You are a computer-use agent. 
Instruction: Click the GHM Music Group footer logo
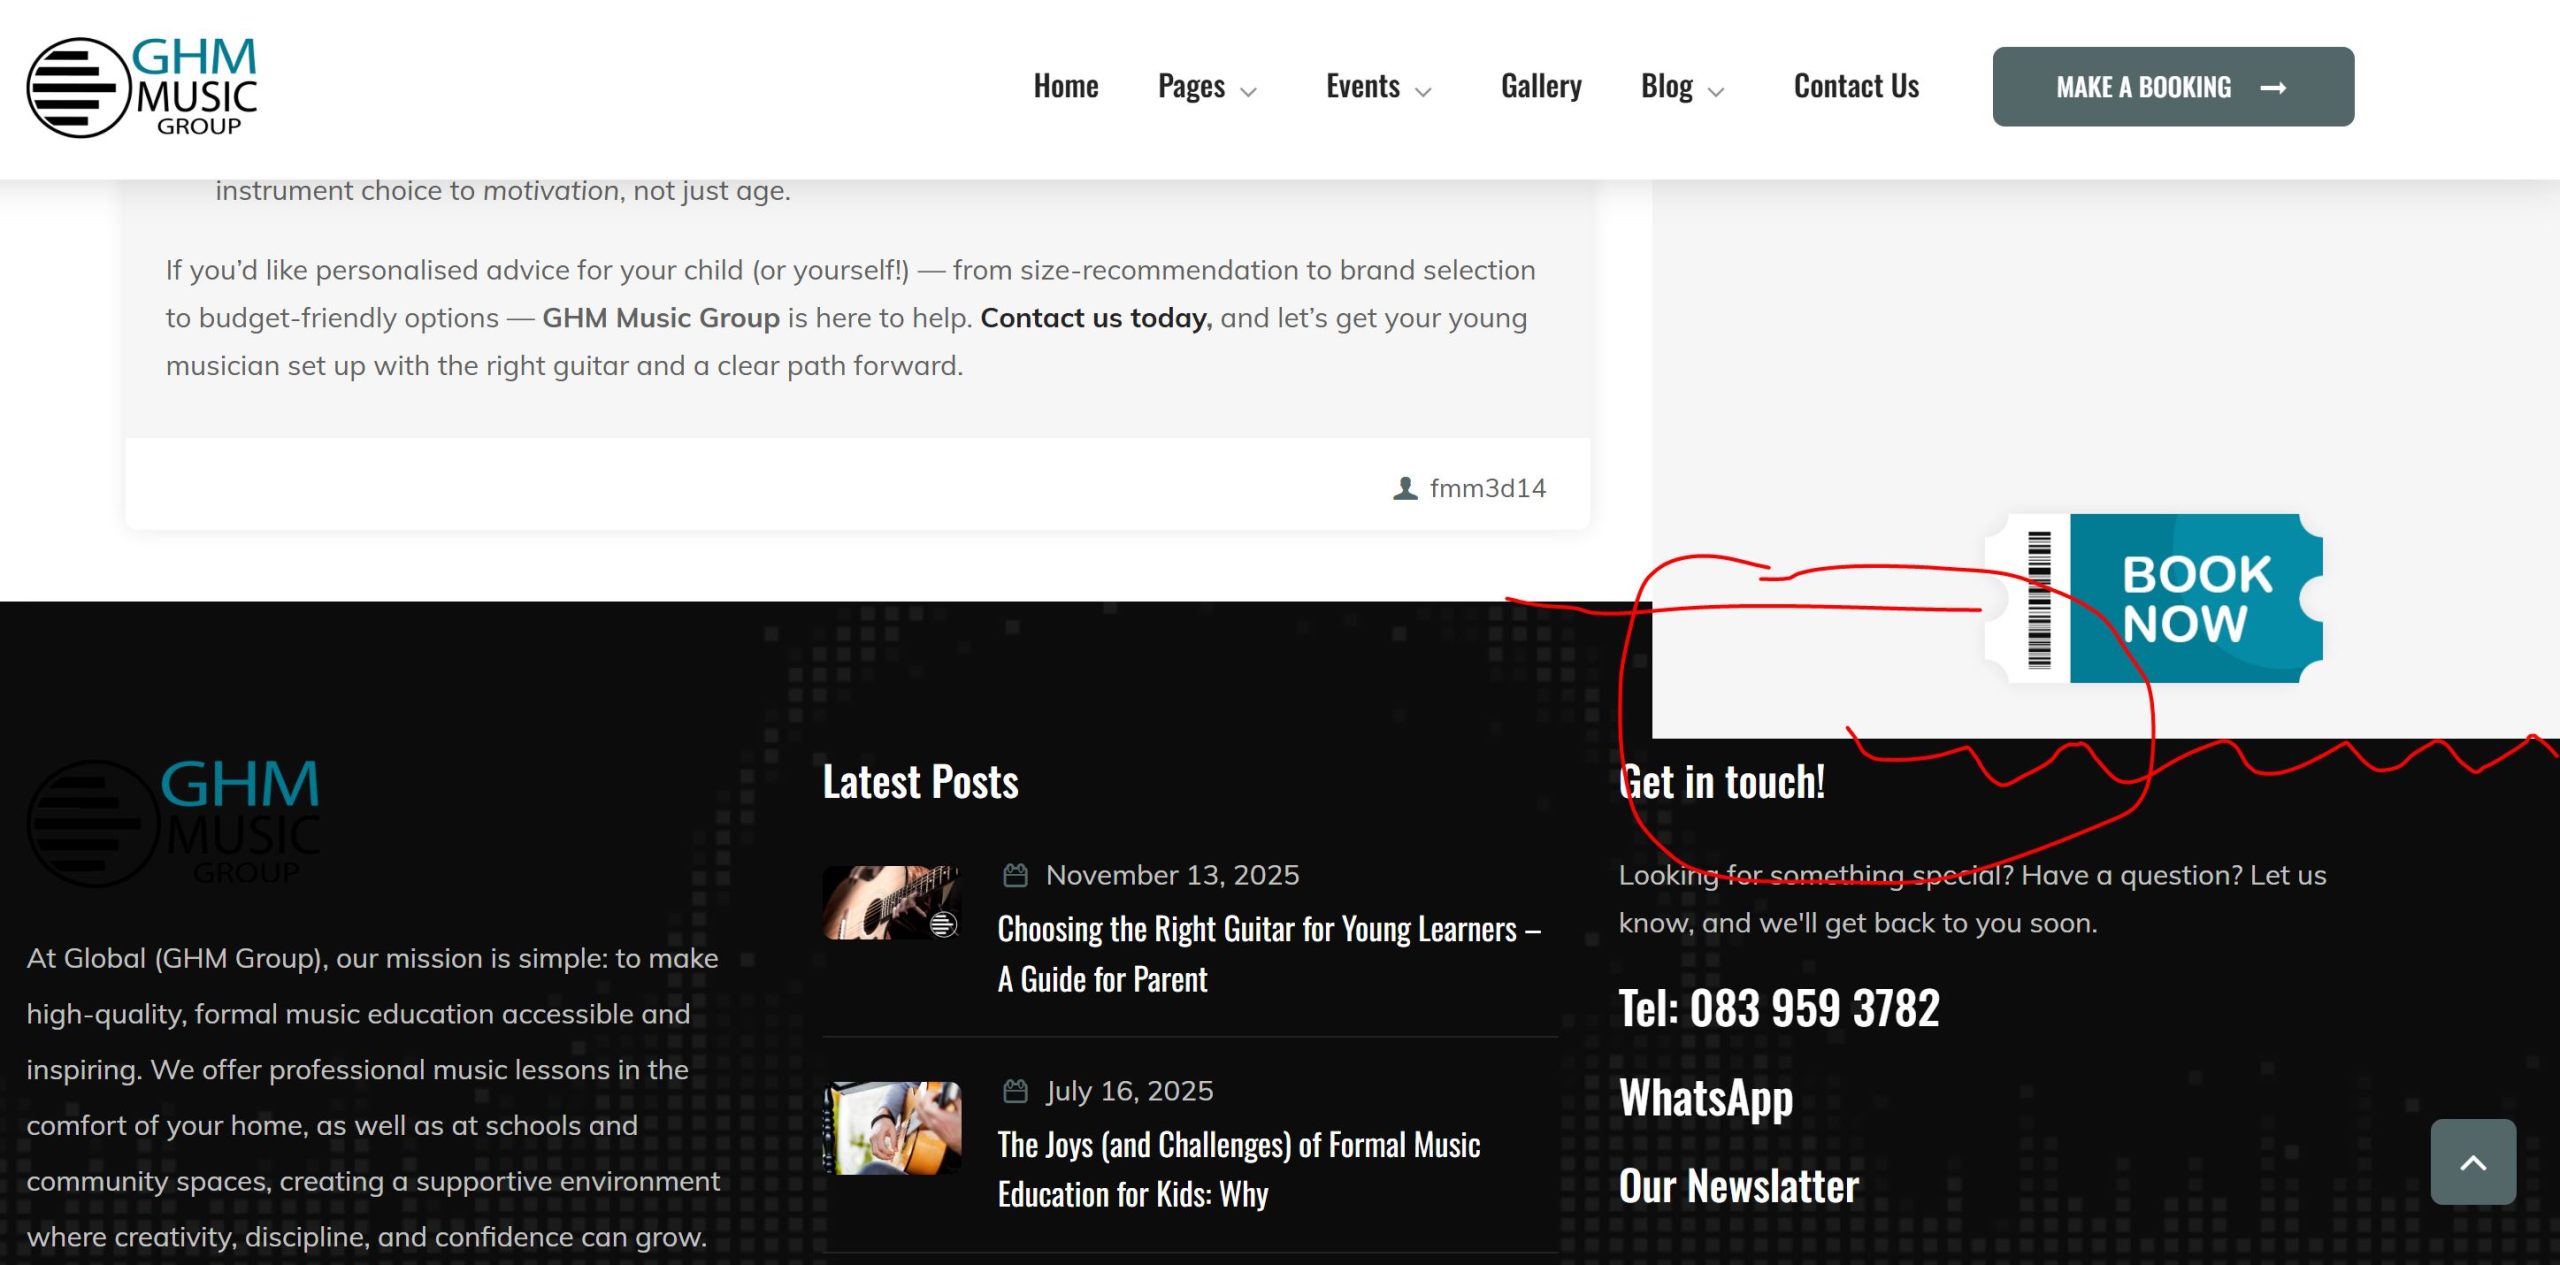[173, 822]
